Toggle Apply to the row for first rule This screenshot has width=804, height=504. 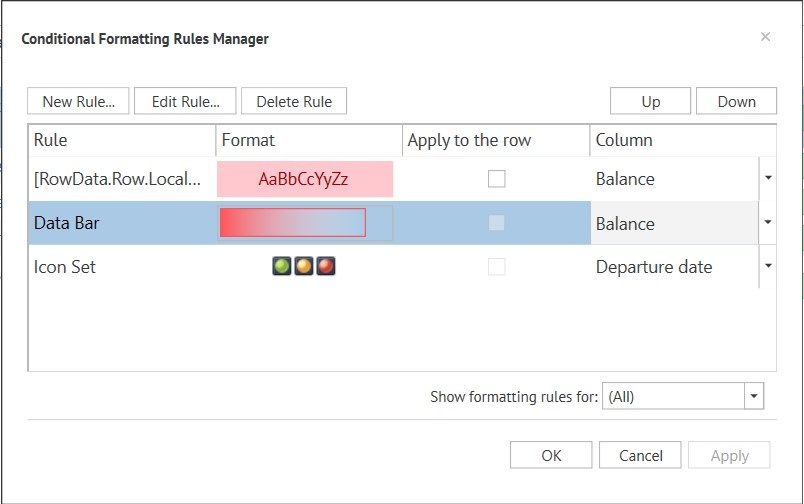point(496,179)
